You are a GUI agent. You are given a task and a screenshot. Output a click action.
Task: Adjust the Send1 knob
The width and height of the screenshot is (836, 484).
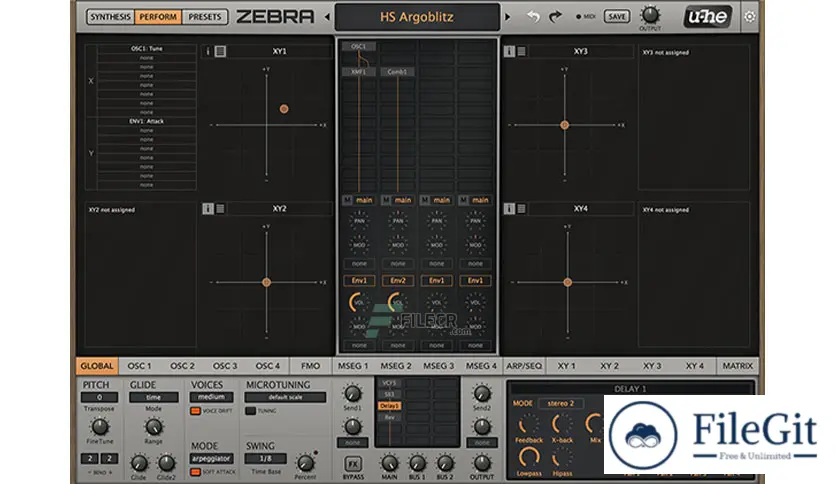click(352, 393)
